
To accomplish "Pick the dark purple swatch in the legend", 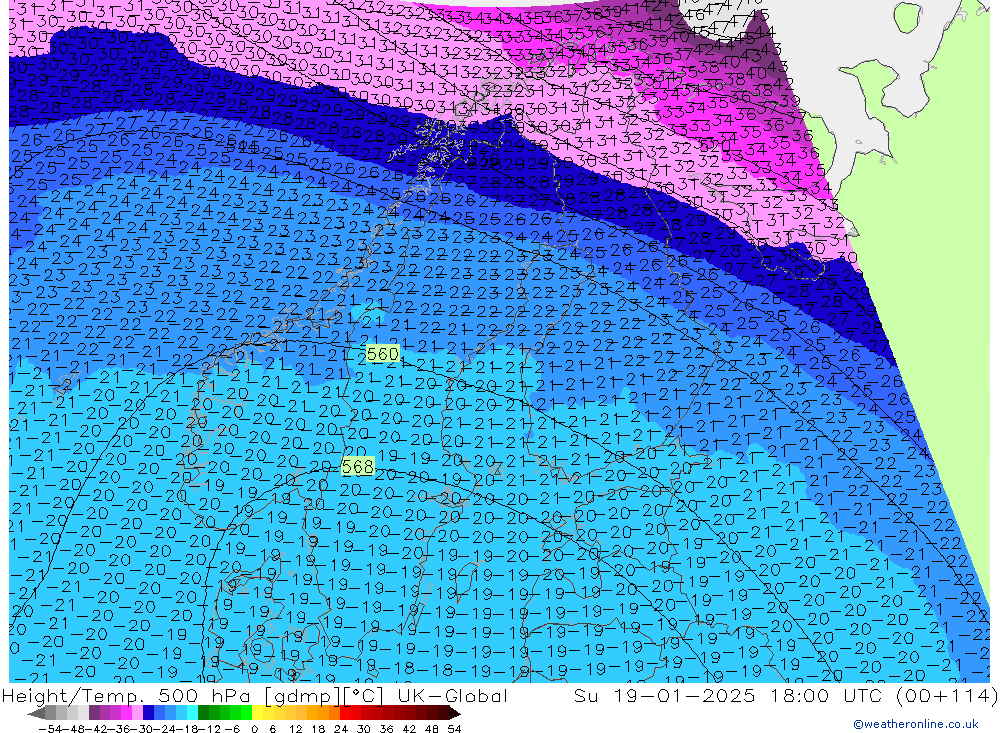I will tap(94, 713).
